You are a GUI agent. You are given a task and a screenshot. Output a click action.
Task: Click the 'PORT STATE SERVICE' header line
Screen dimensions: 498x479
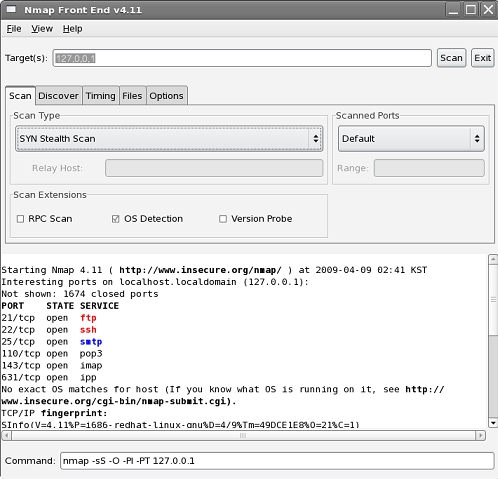tap(60, 306)
